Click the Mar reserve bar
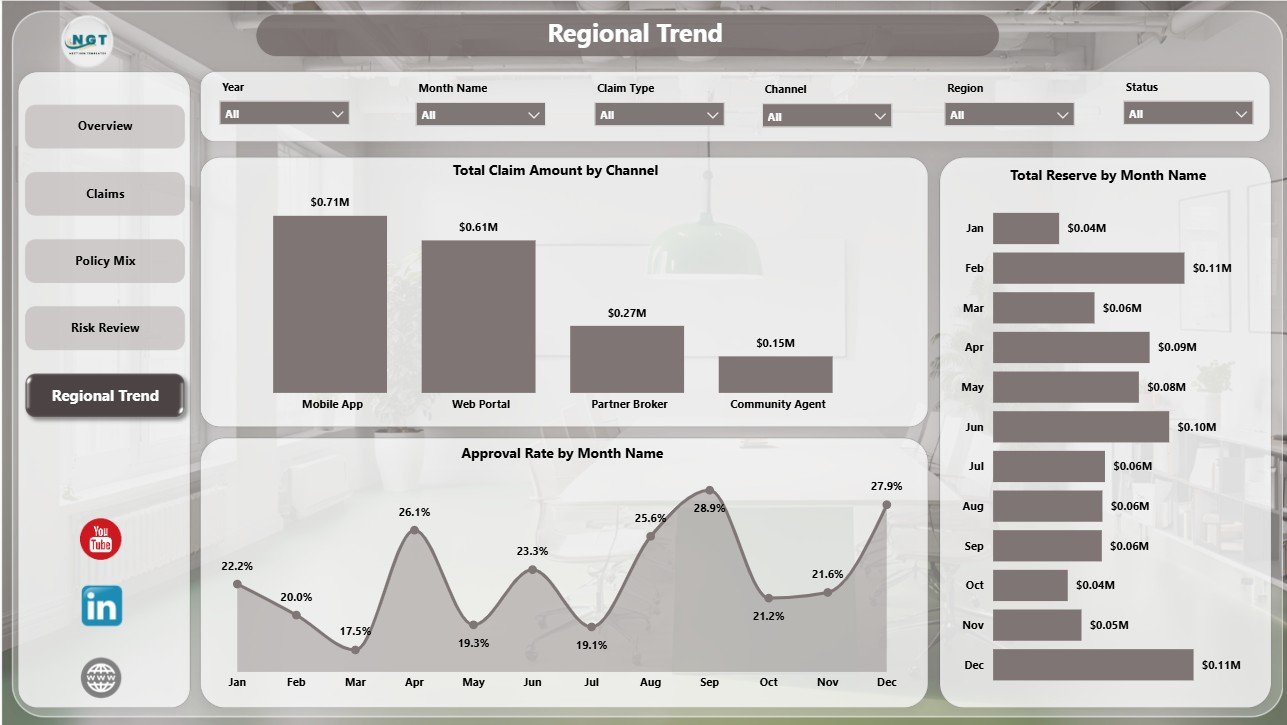Image resolution: width=1287 pixels, height=725 pixels. pos(1043,308)
